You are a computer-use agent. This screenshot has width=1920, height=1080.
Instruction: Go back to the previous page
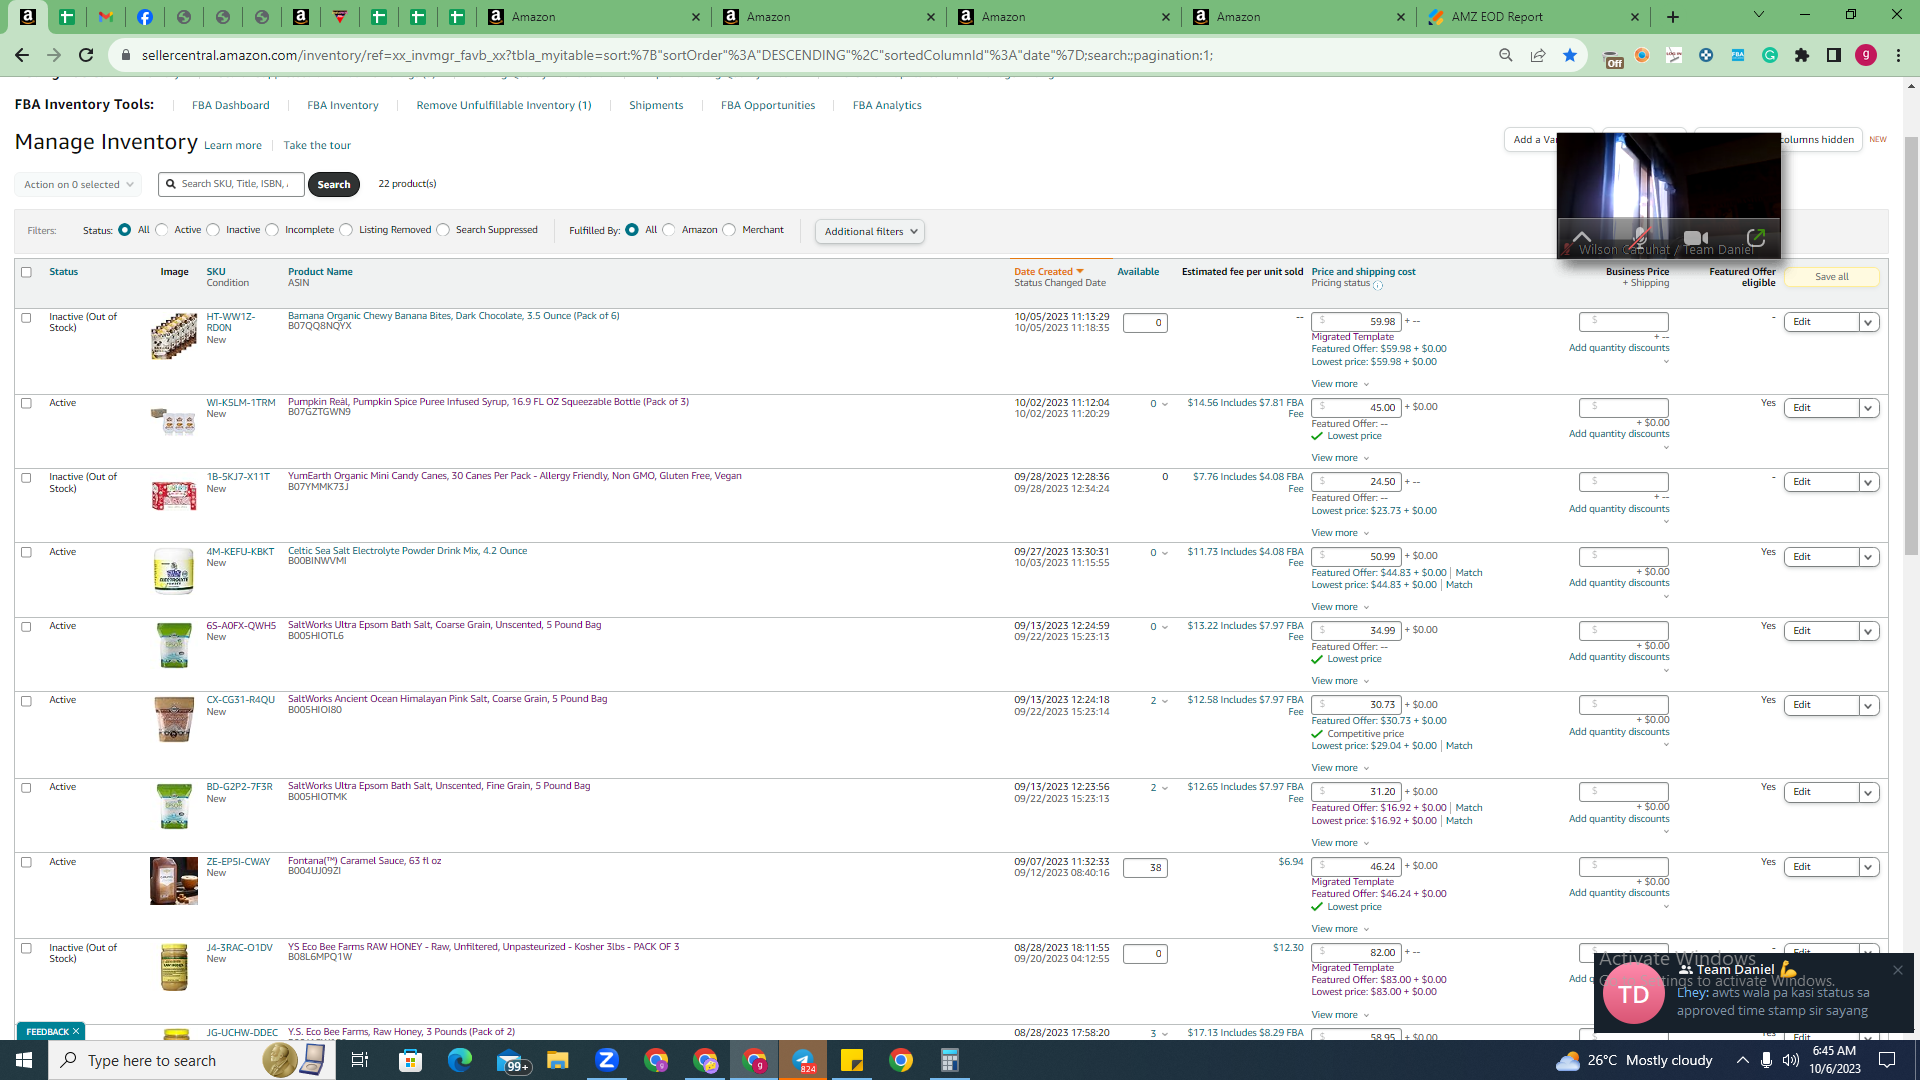(22, 55)
